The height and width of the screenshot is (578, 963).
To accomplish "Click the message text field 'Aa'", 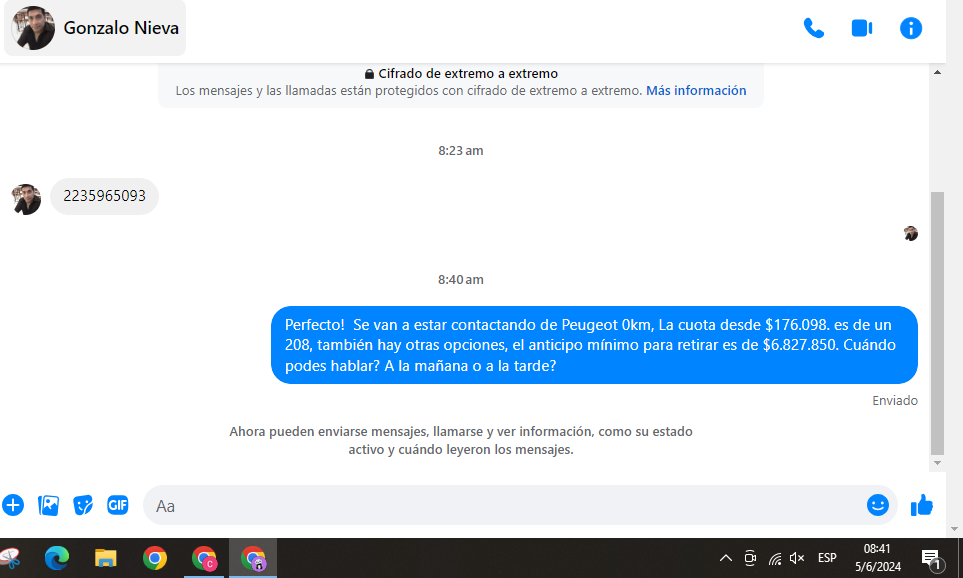I will click(x=500, y=506).
